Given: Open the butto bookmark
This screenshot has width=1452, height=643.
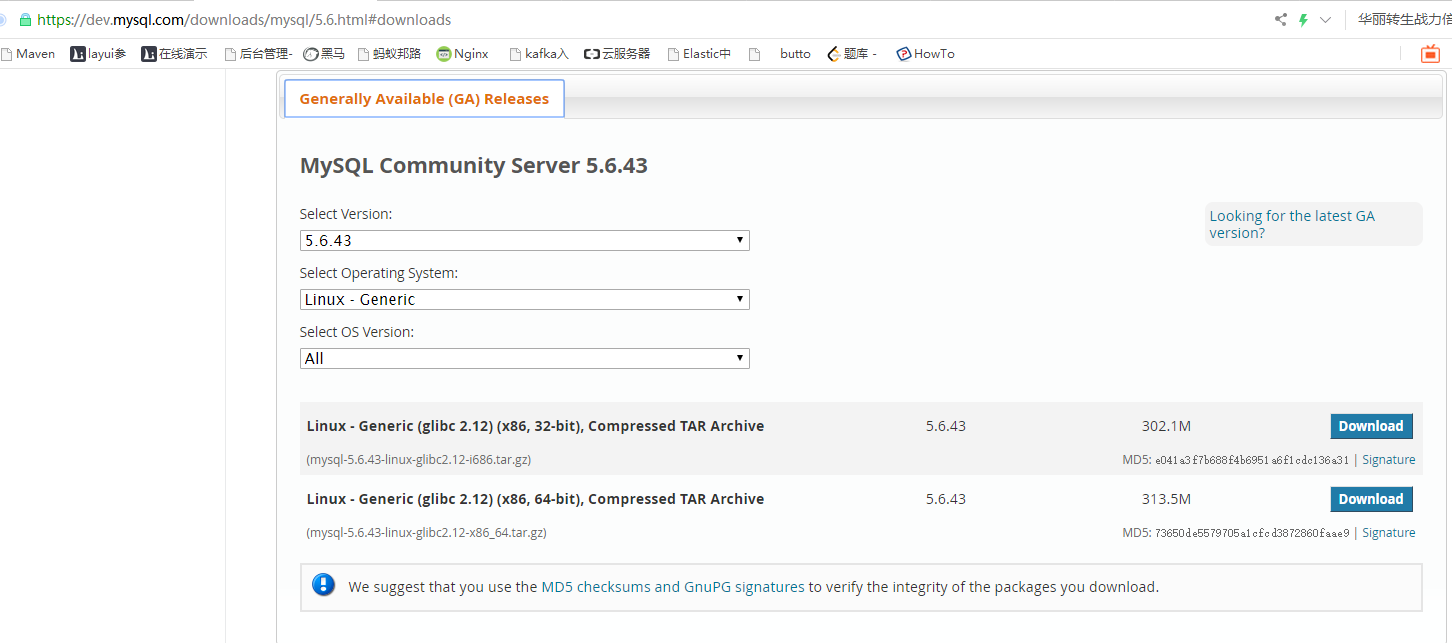Looking at the screenshot, I should 780,54.
